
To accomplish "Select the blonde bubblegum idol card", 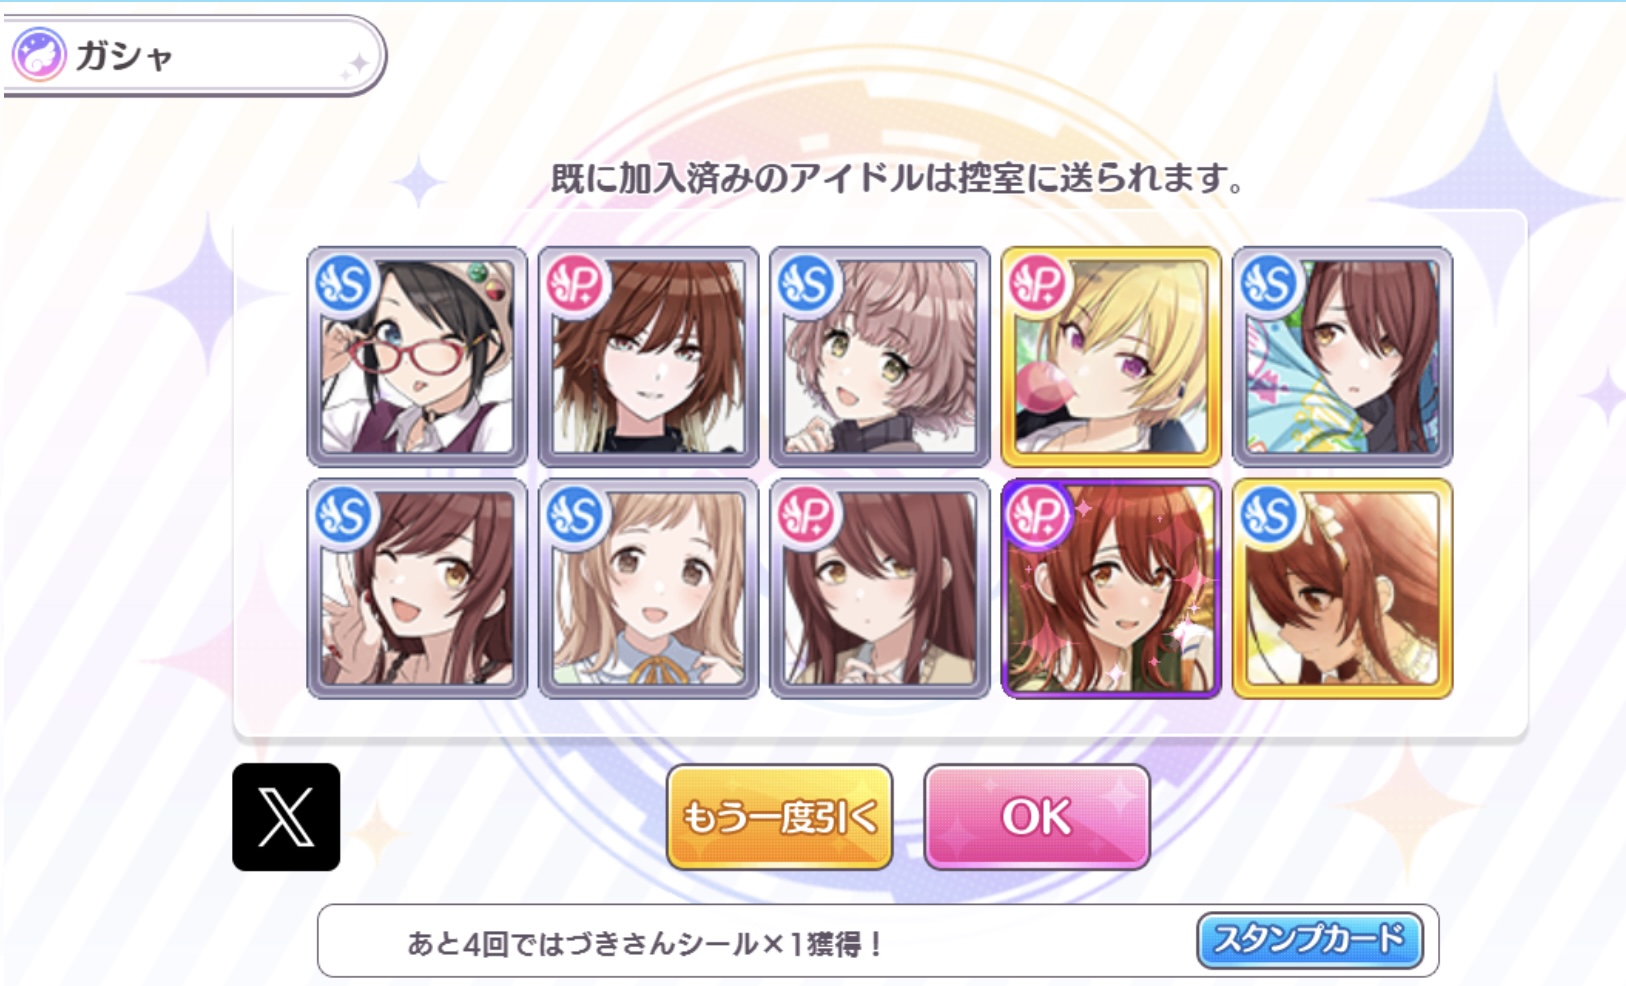I will (1111, 357).
